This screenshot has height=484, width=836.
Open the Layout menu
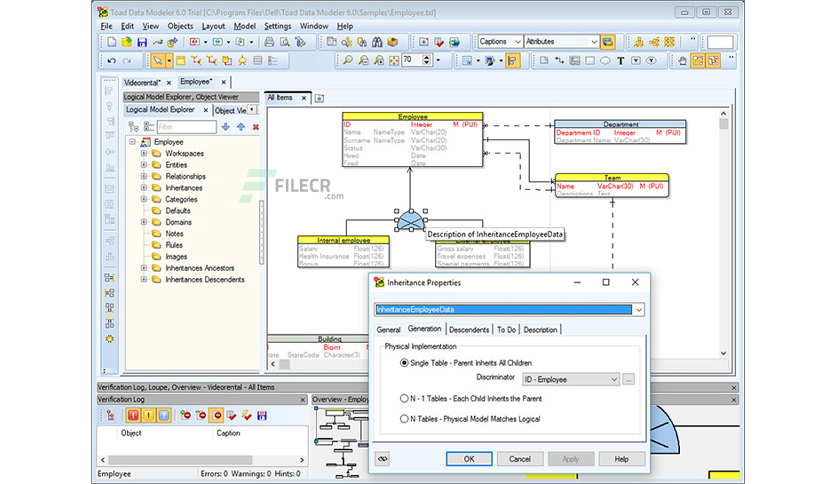click(x=213, y=26)
